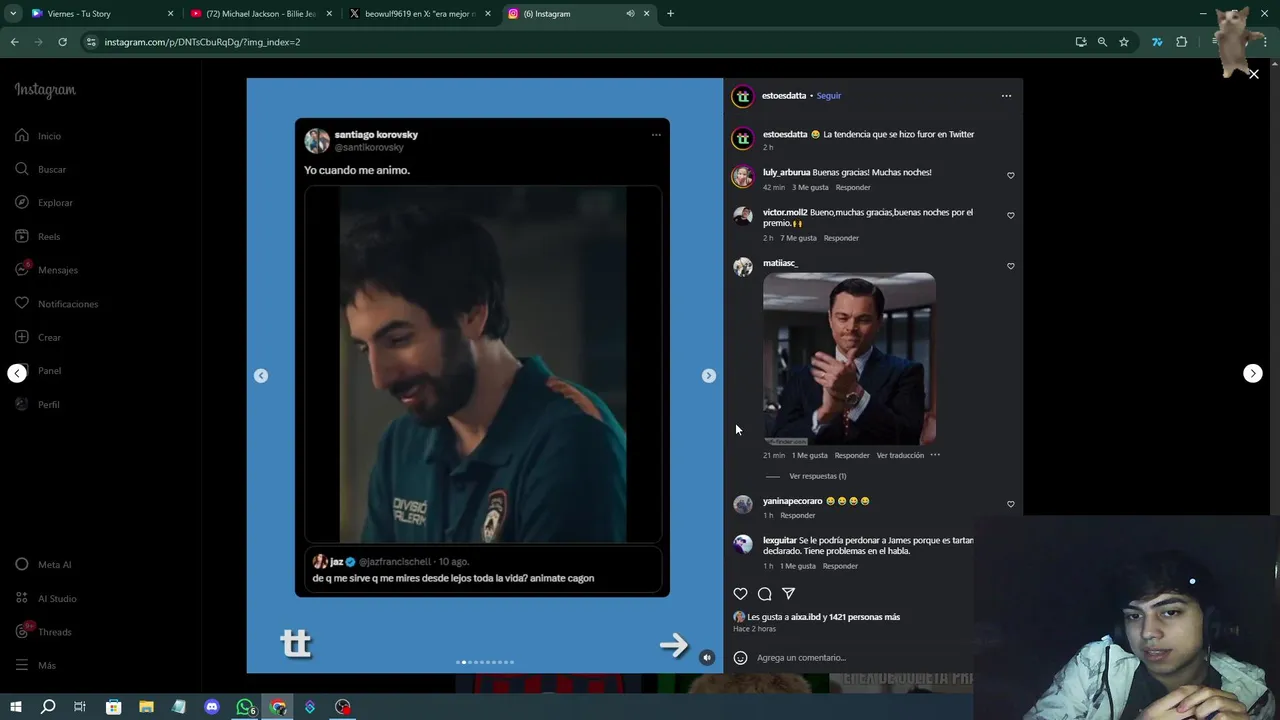Switch to Michael Jackson - Billie Jean tab
This screenshot has height=720, width=1280.
(x=261, y=14)
